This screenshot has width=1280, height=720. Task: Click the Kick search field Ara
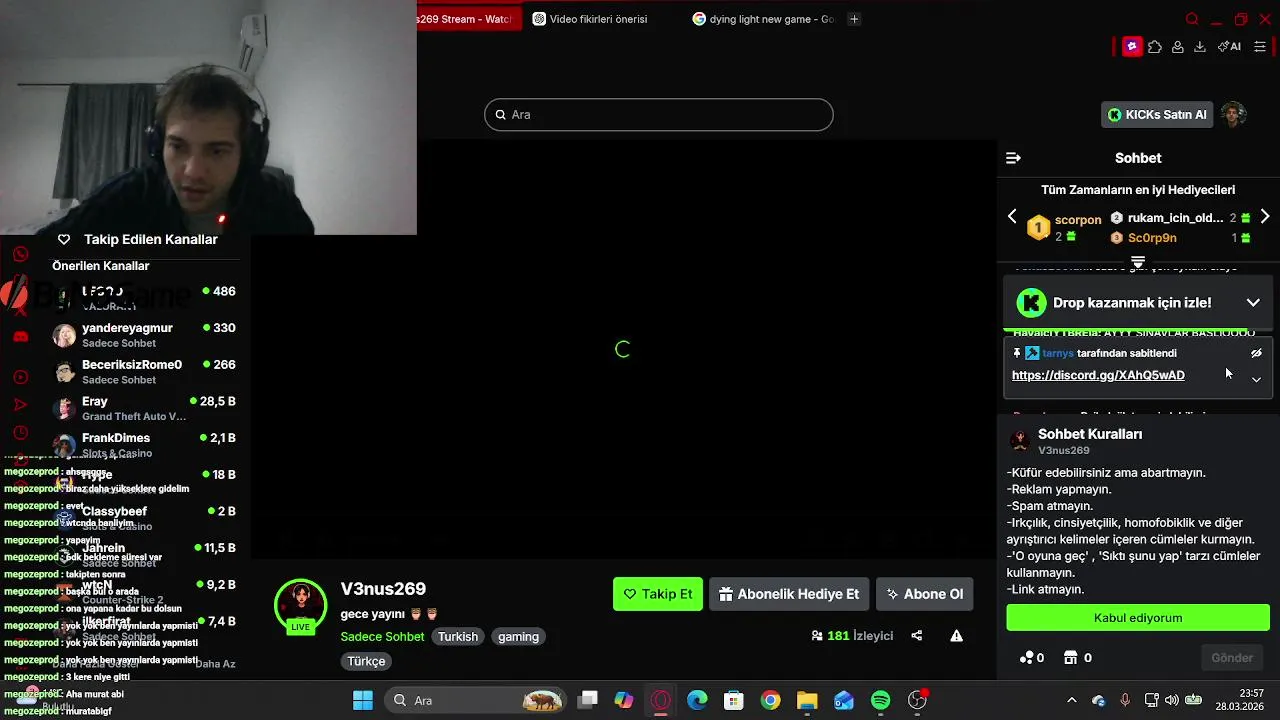tap(659, 114)
